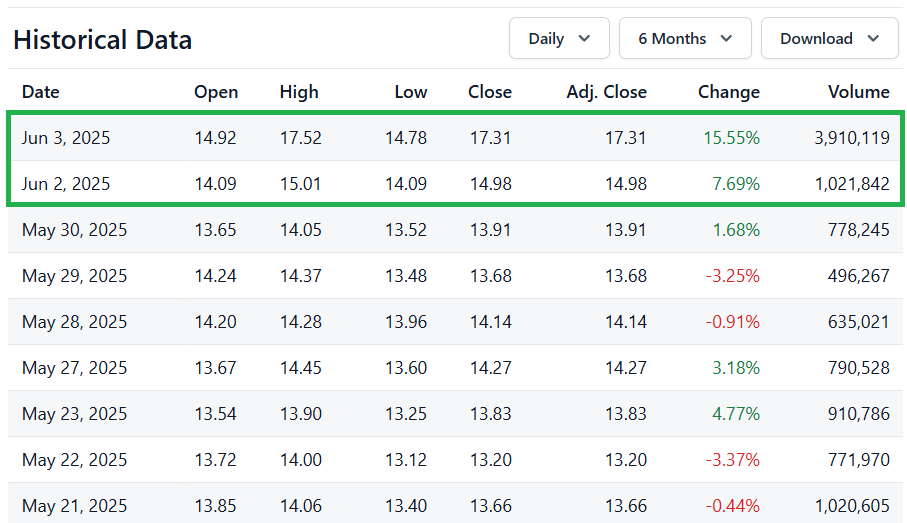Select volume 3,910,119 cell
The width and height of the screenshot is (907, 523).
pyautogui.click(x=851, y=138)
